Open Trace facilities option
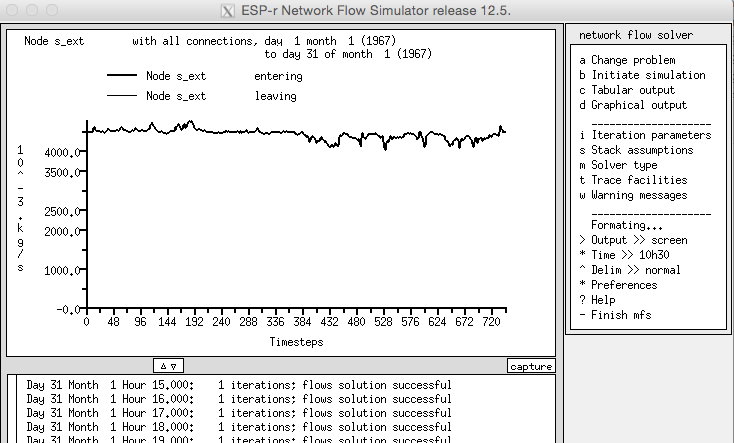This screenshot has height=443, width=734. click(x=640, y=180)
